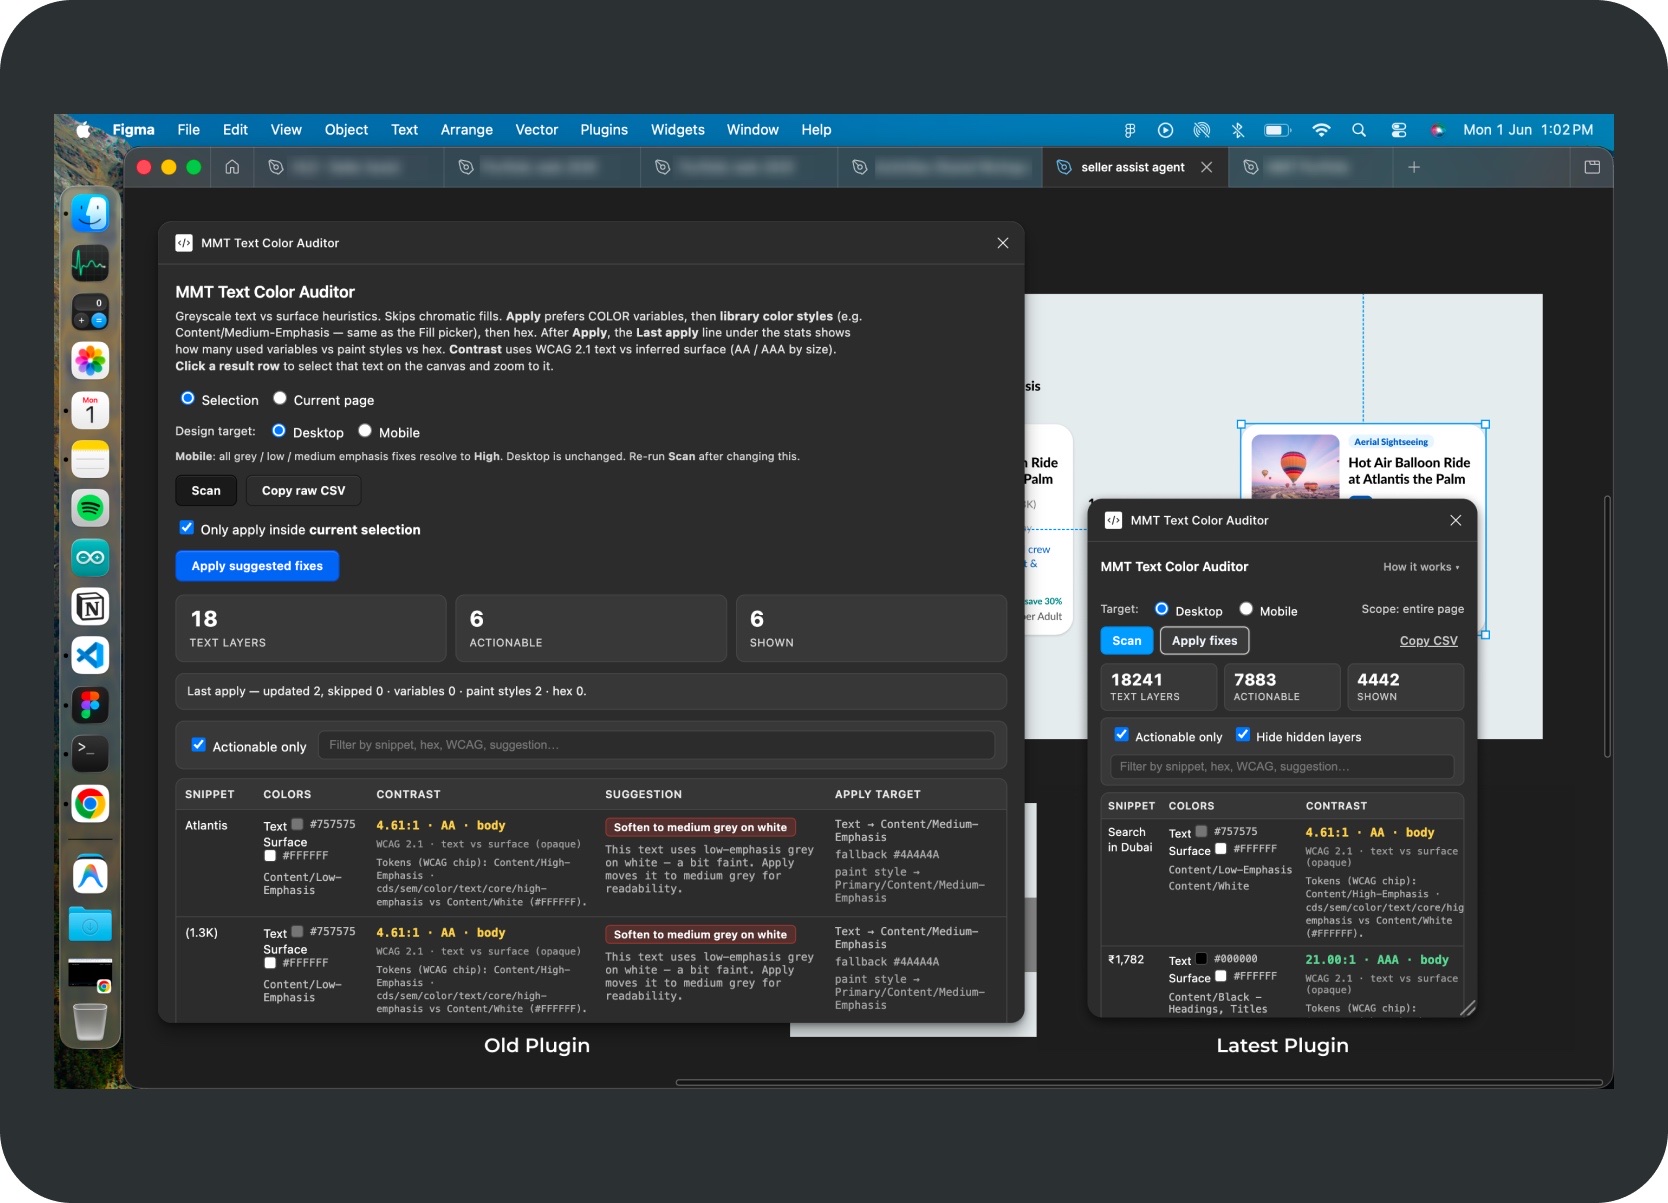This screenshot has height=1203, width=1668.
Task: Select Desktop design target in Old Plugin
Action: (x=279, y=431)
